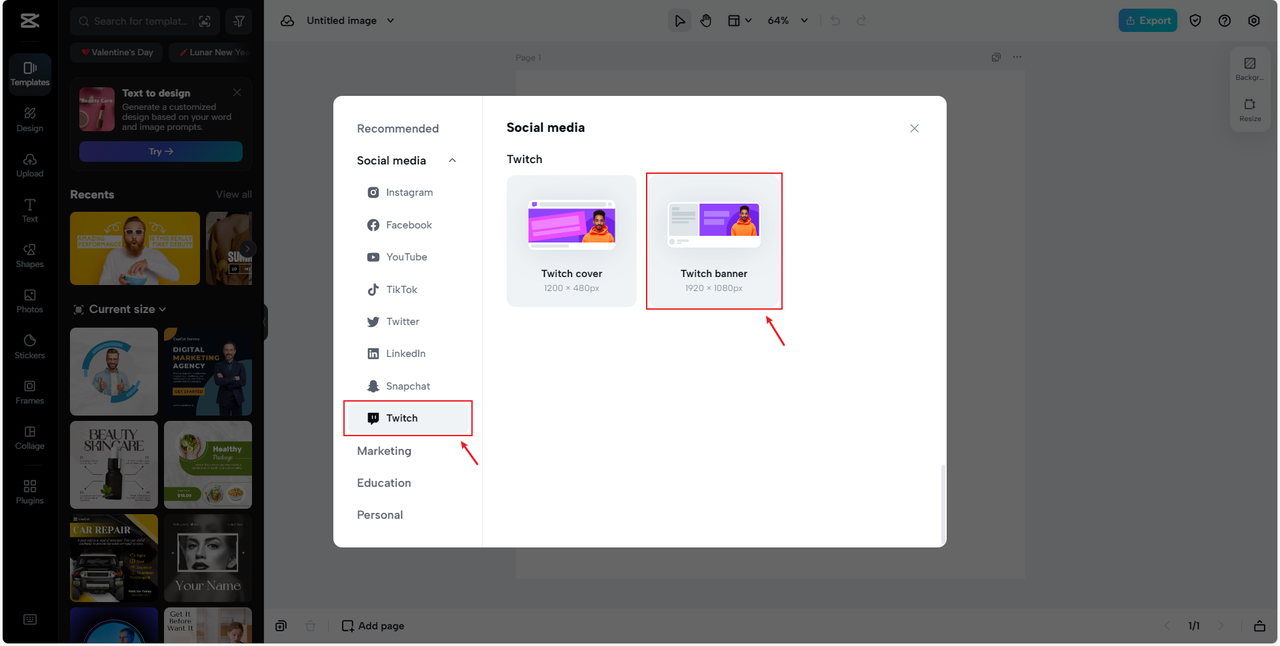This screenshot has width=1280, height=646.
Task: Open the Collage sidebar panel
Action: pyautogui.click(x=30, y=439)
